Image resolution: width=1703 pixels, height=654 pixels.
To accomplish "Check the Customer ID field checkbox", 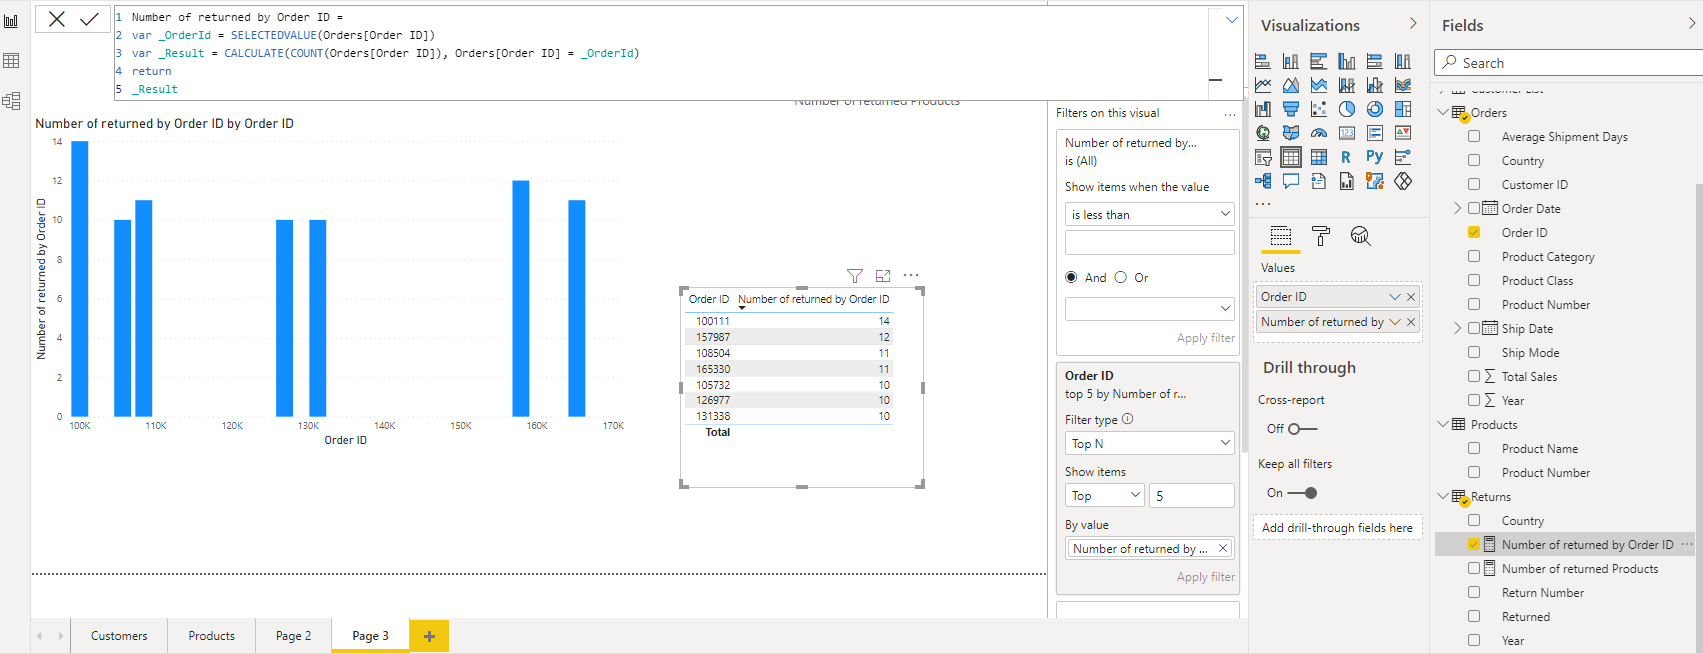I will point(1474,184).
